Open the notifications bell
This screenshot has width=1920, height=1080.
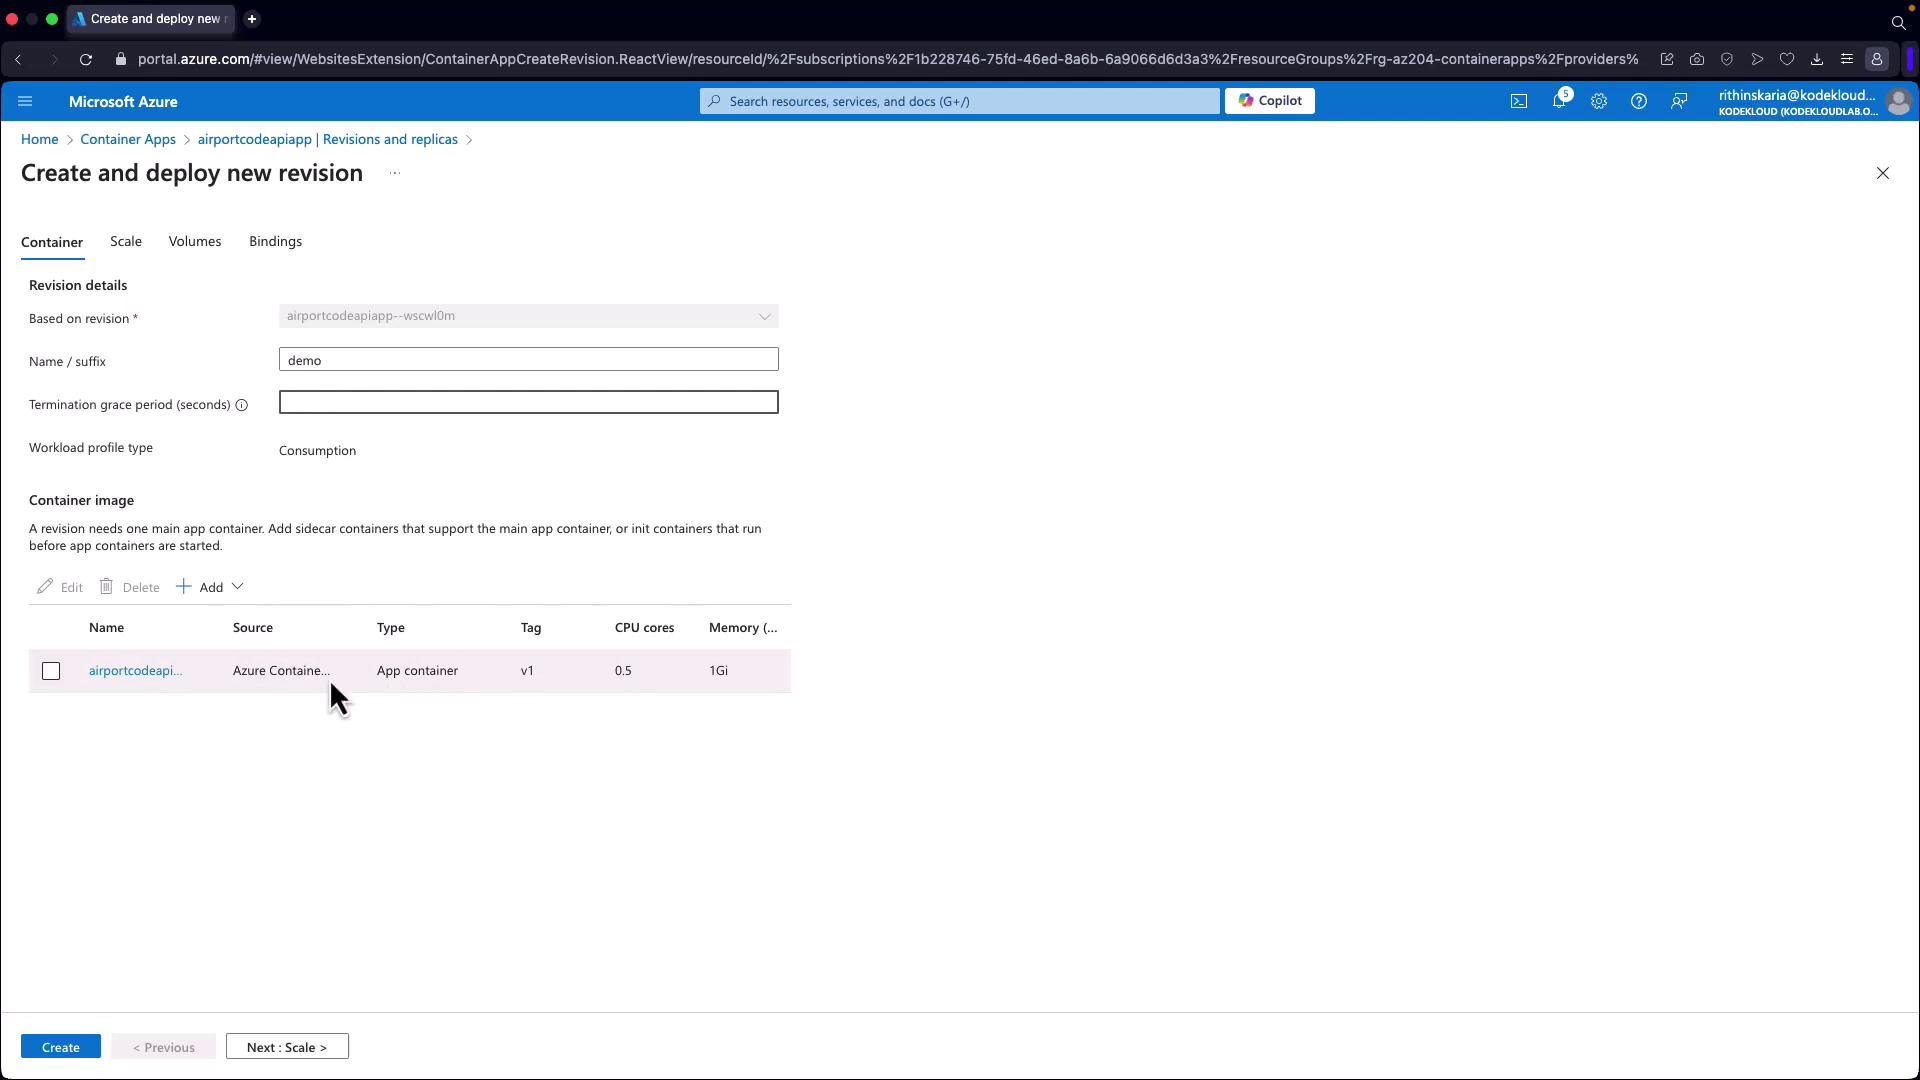[1558, 101]
